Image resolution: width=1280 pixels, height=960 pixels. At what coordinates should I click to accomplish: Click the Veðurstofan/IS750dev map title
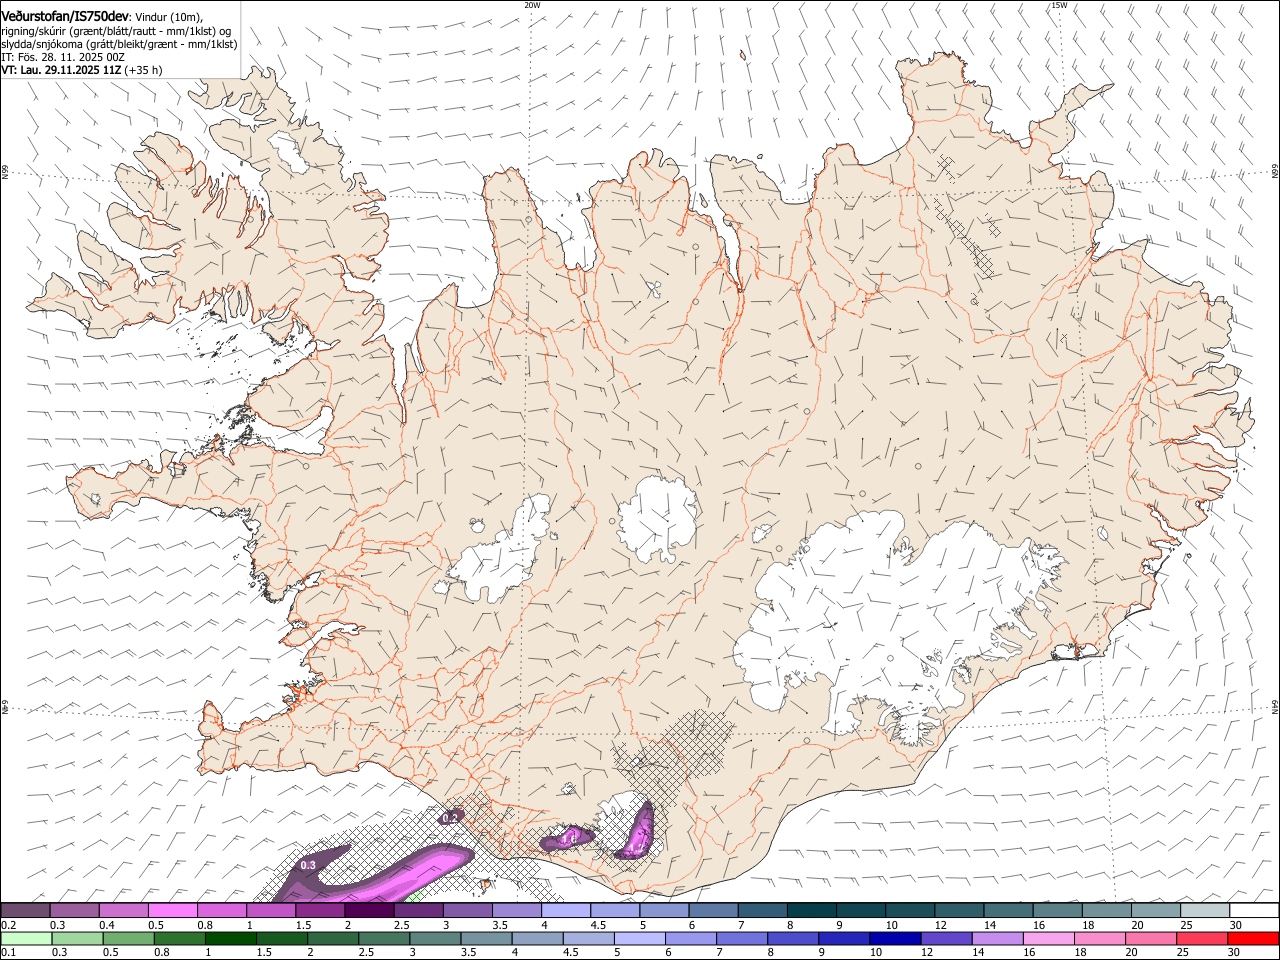pyautogui.click(x=65, y=16)
